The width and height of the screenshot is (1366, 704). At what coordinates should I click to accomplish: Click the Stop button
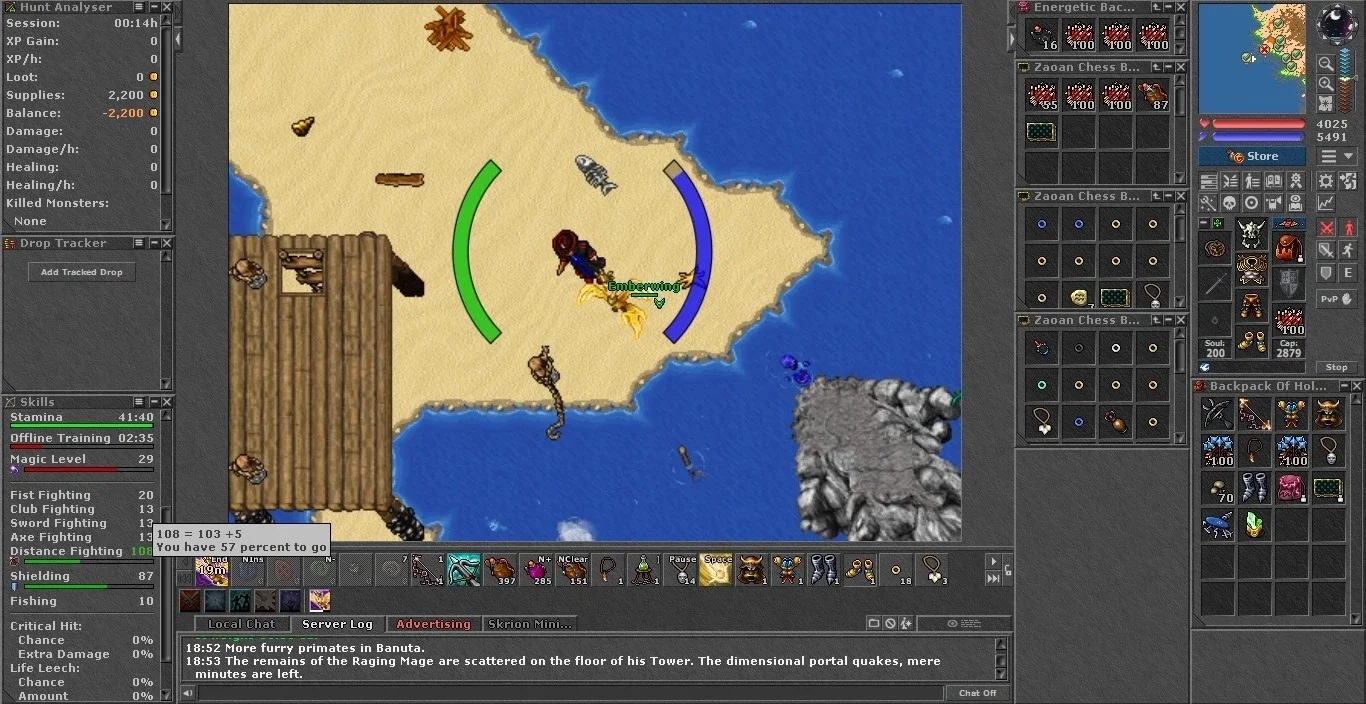click(x=1336, y=367)
